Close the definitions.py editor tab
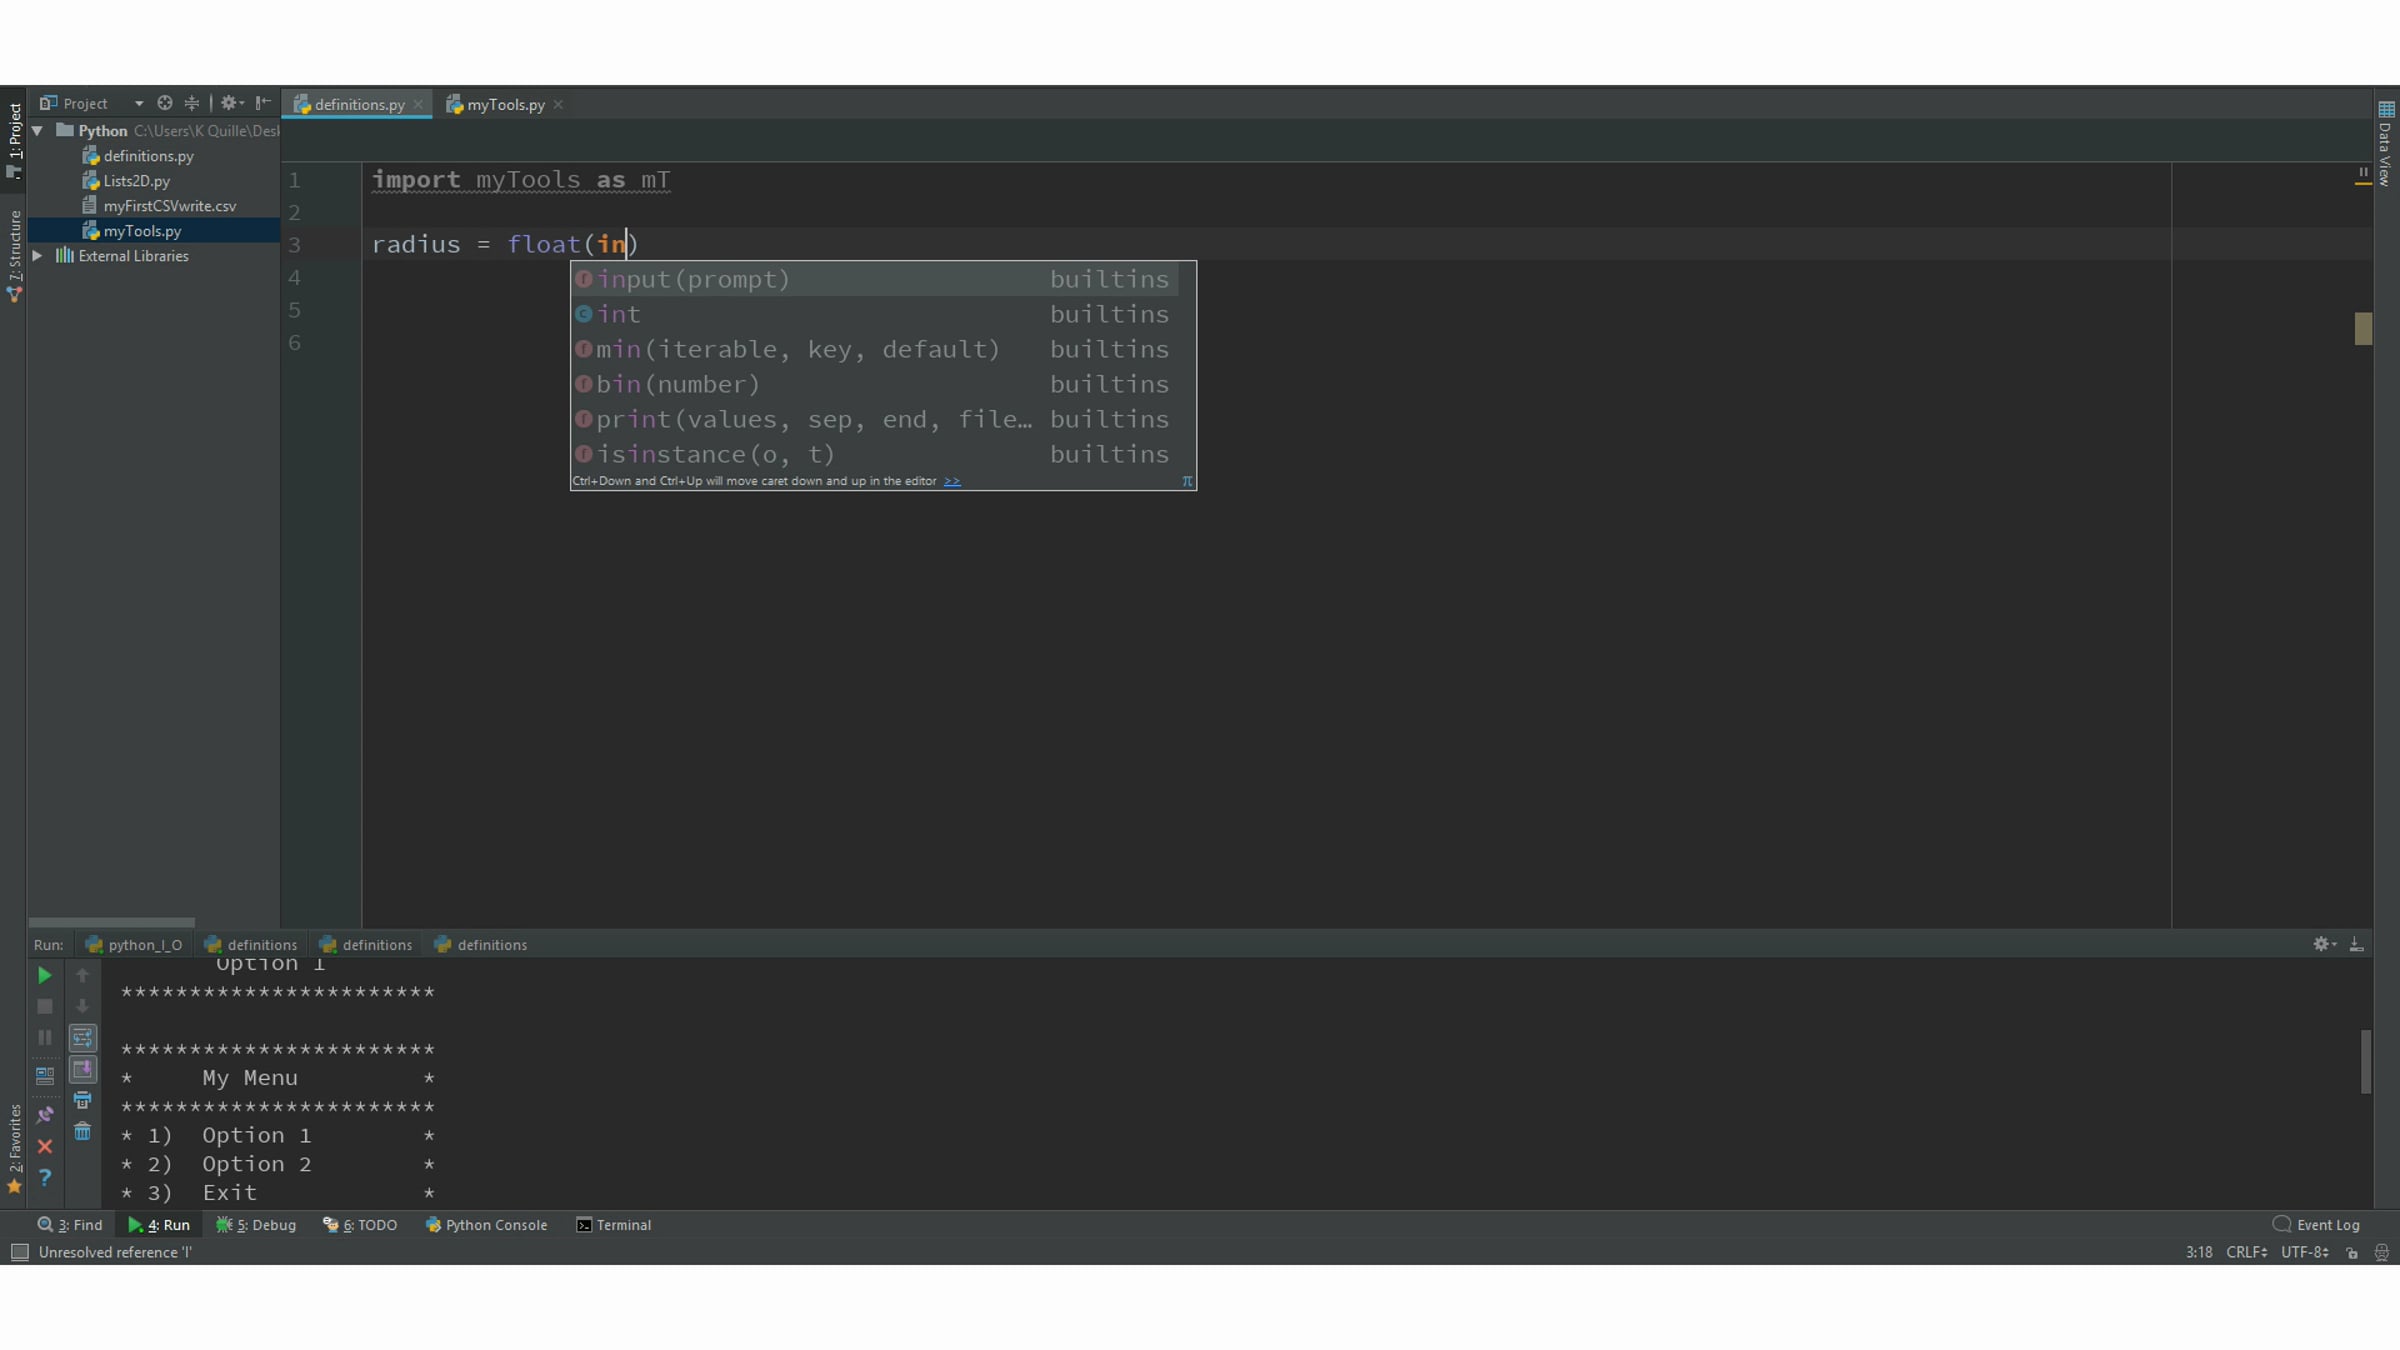The width and height of the screenshot is (2400, 1350). click(418, 105)
